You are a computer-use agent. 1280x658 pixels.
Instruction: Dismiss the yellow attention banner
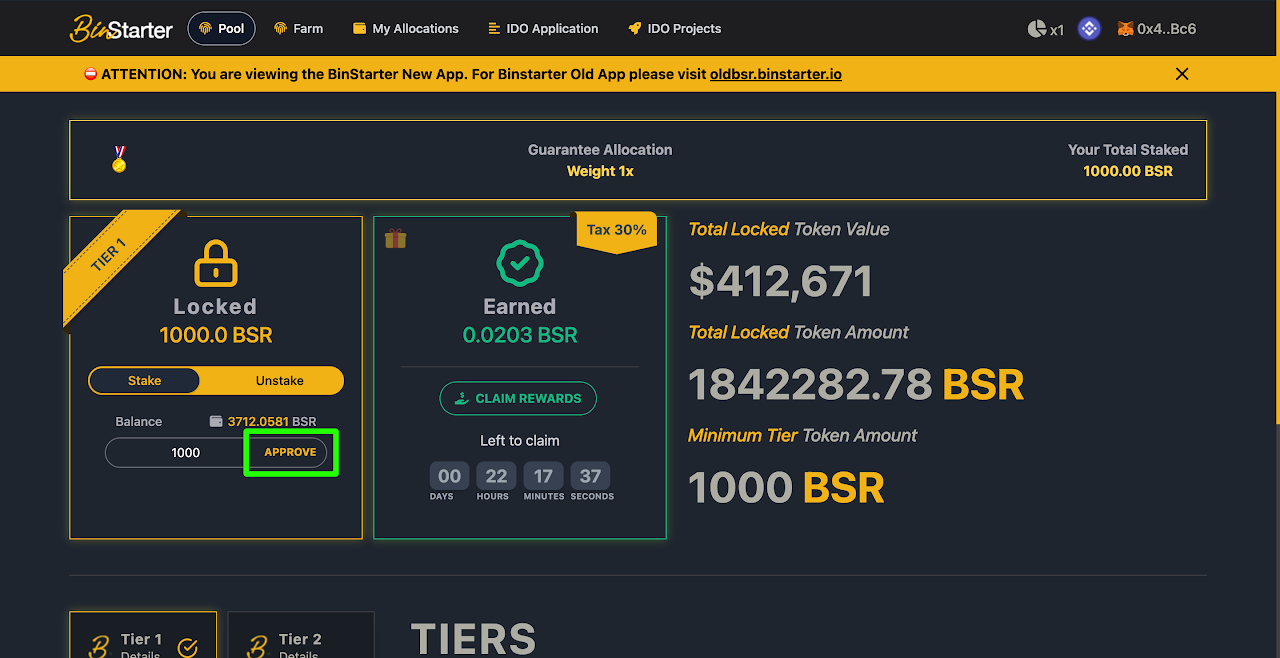click(1182, 74)
